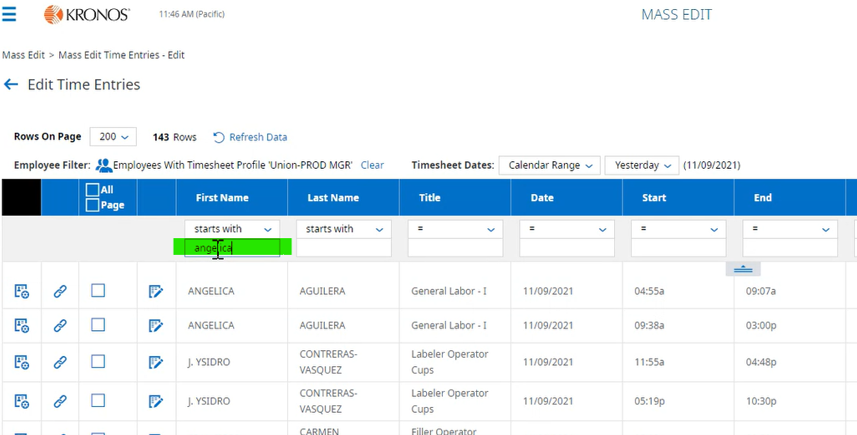This screenshot has height=435, width=857.
Task: Clear the employee filter
Action: click(x=372, y=165)
